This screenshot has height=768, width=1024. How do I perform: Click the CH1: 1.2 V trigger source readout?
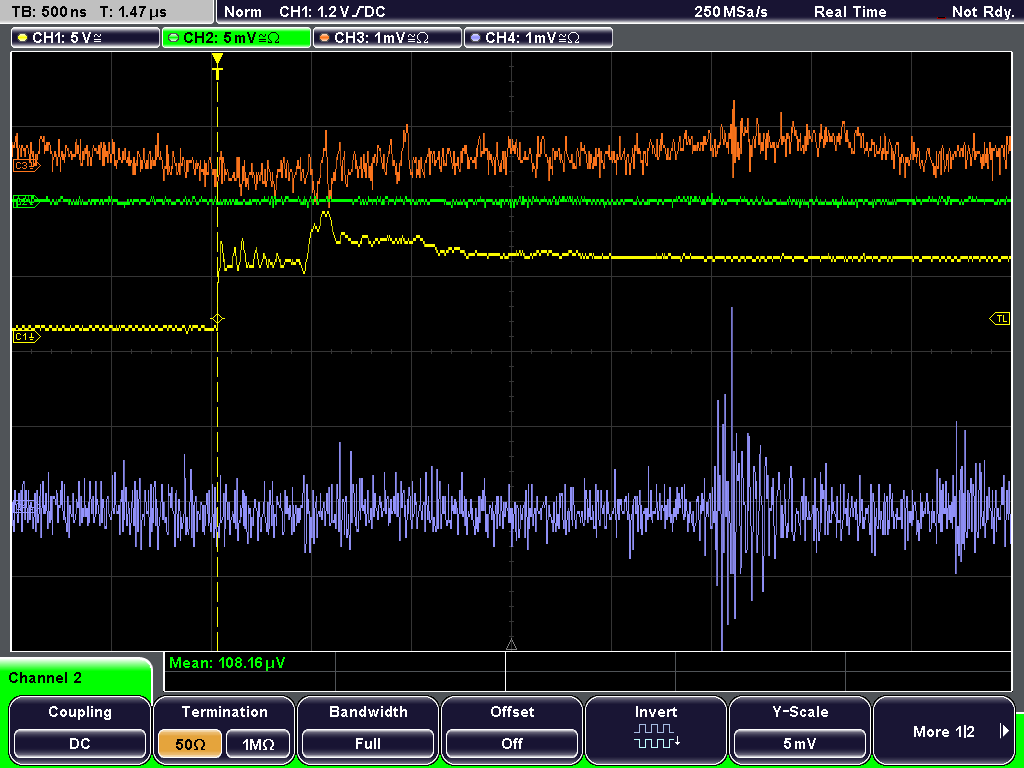(x=332, y=12)
